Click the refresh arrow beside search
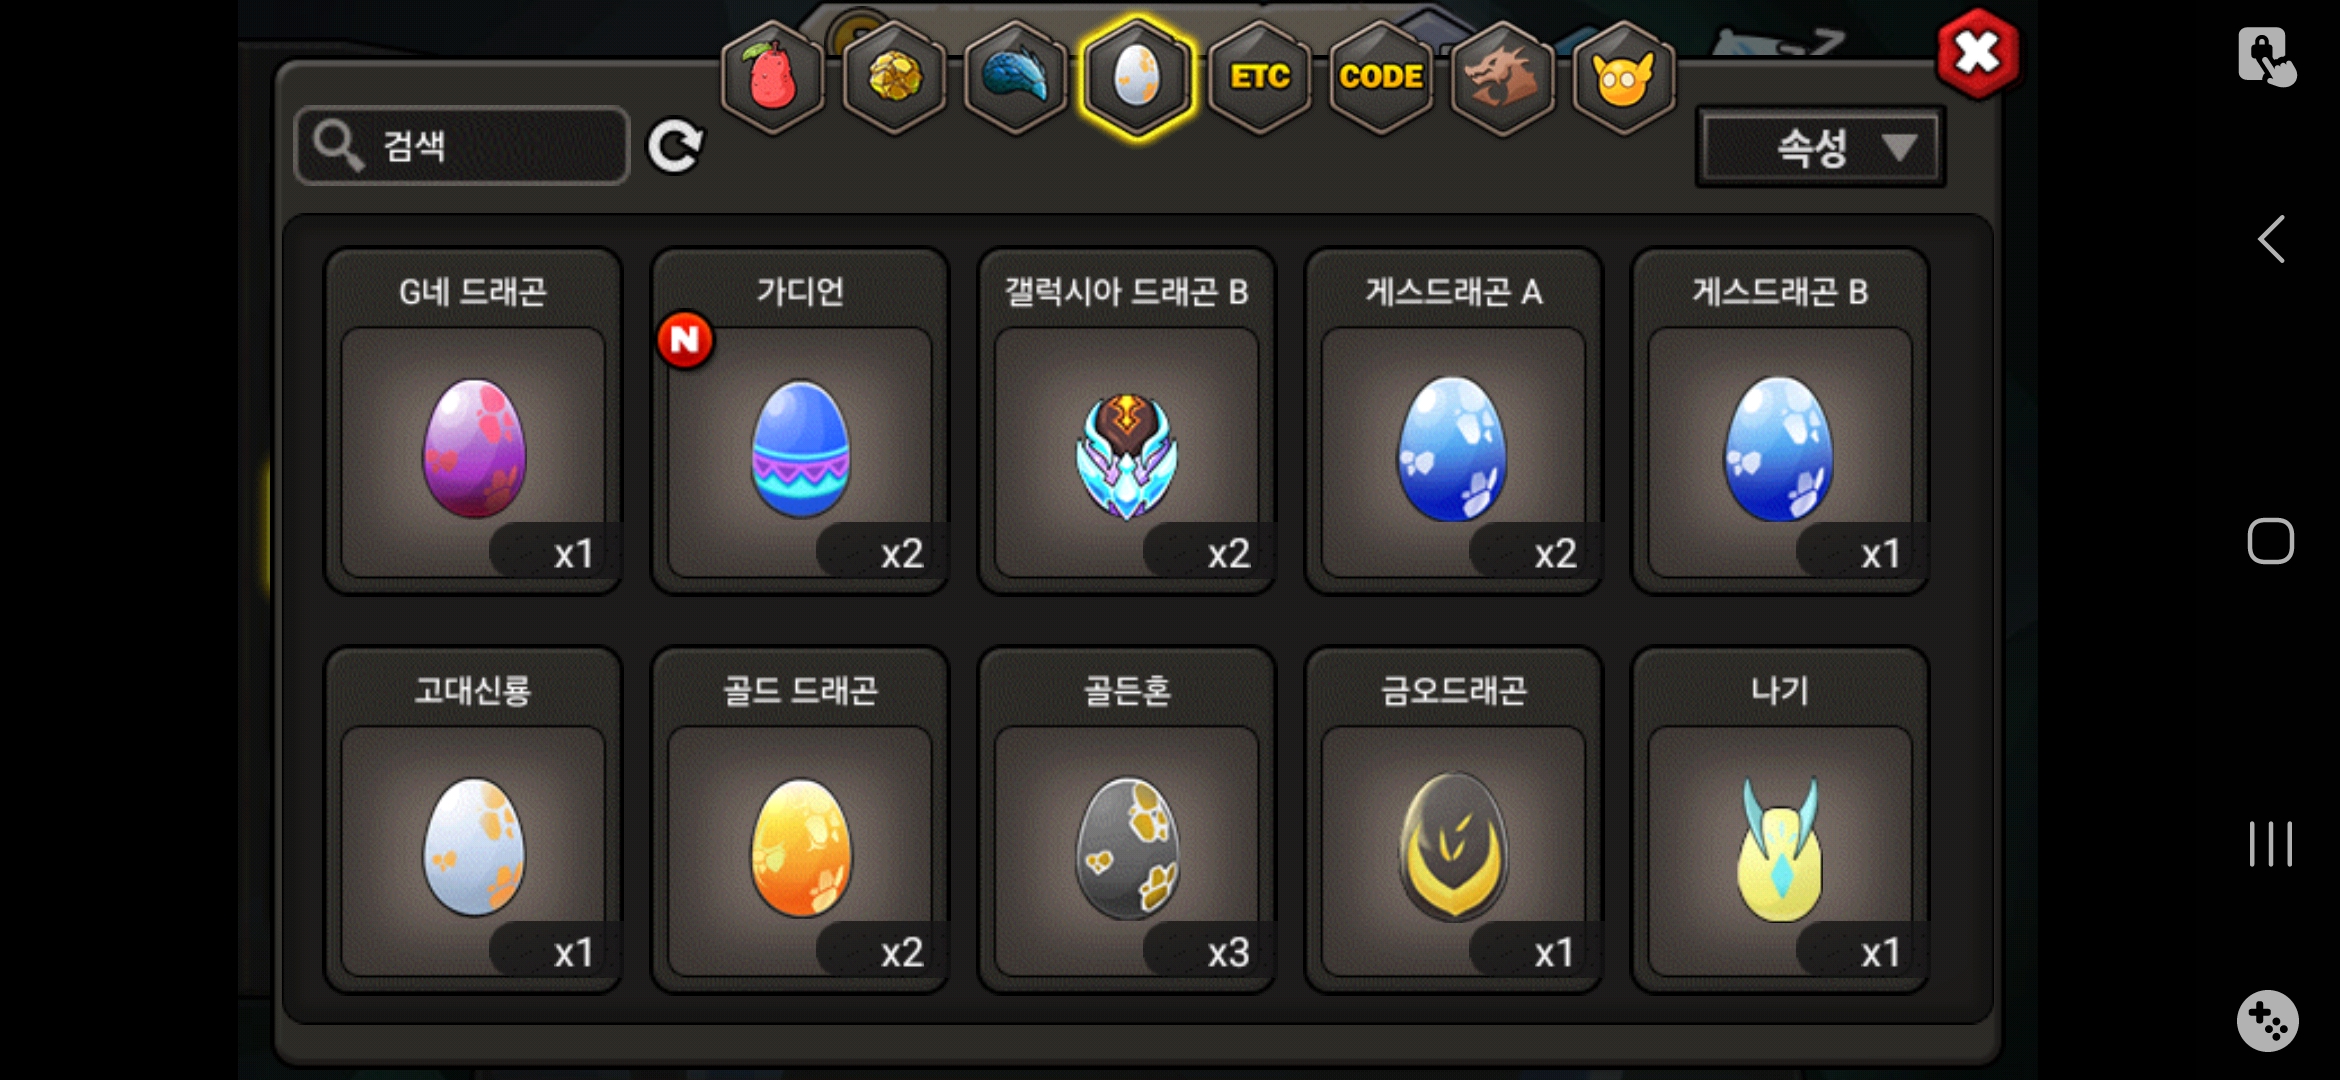 point(675,147)
